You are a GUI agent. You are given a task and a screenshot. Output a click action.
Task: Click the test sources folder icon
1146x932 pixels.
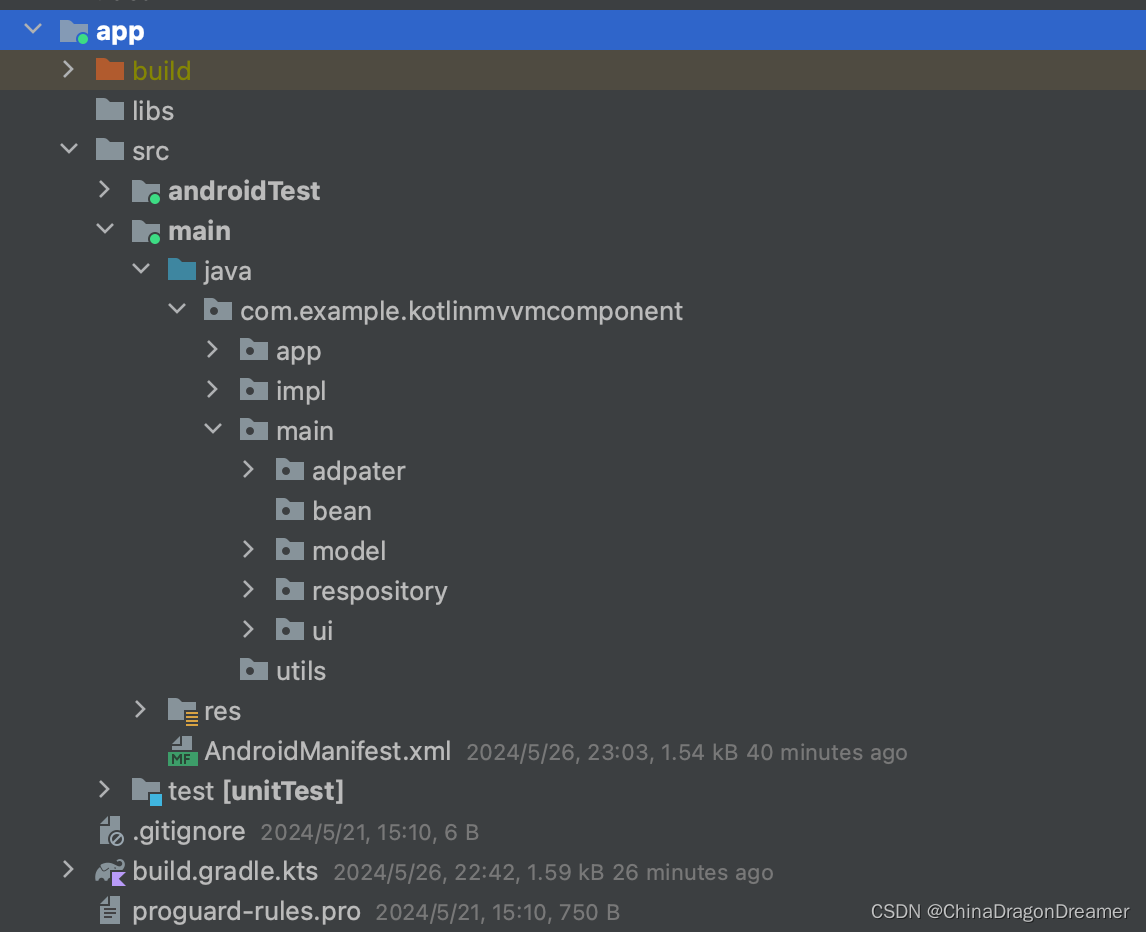(x=146, y=790)
